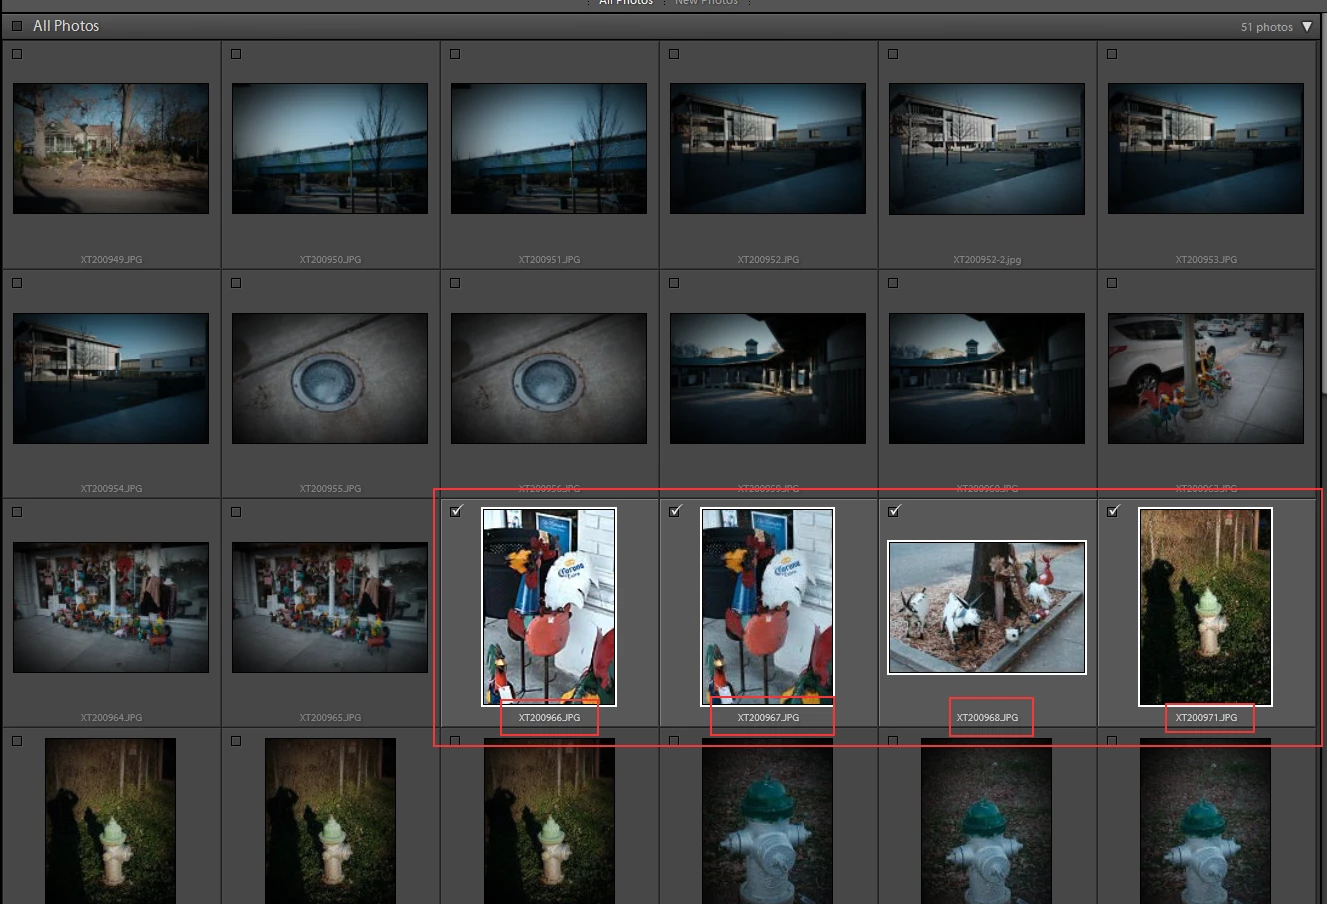The image size is (1327, 904).
Task: Check the box for XT200955.JPG
Action: (x=236, y=283)
